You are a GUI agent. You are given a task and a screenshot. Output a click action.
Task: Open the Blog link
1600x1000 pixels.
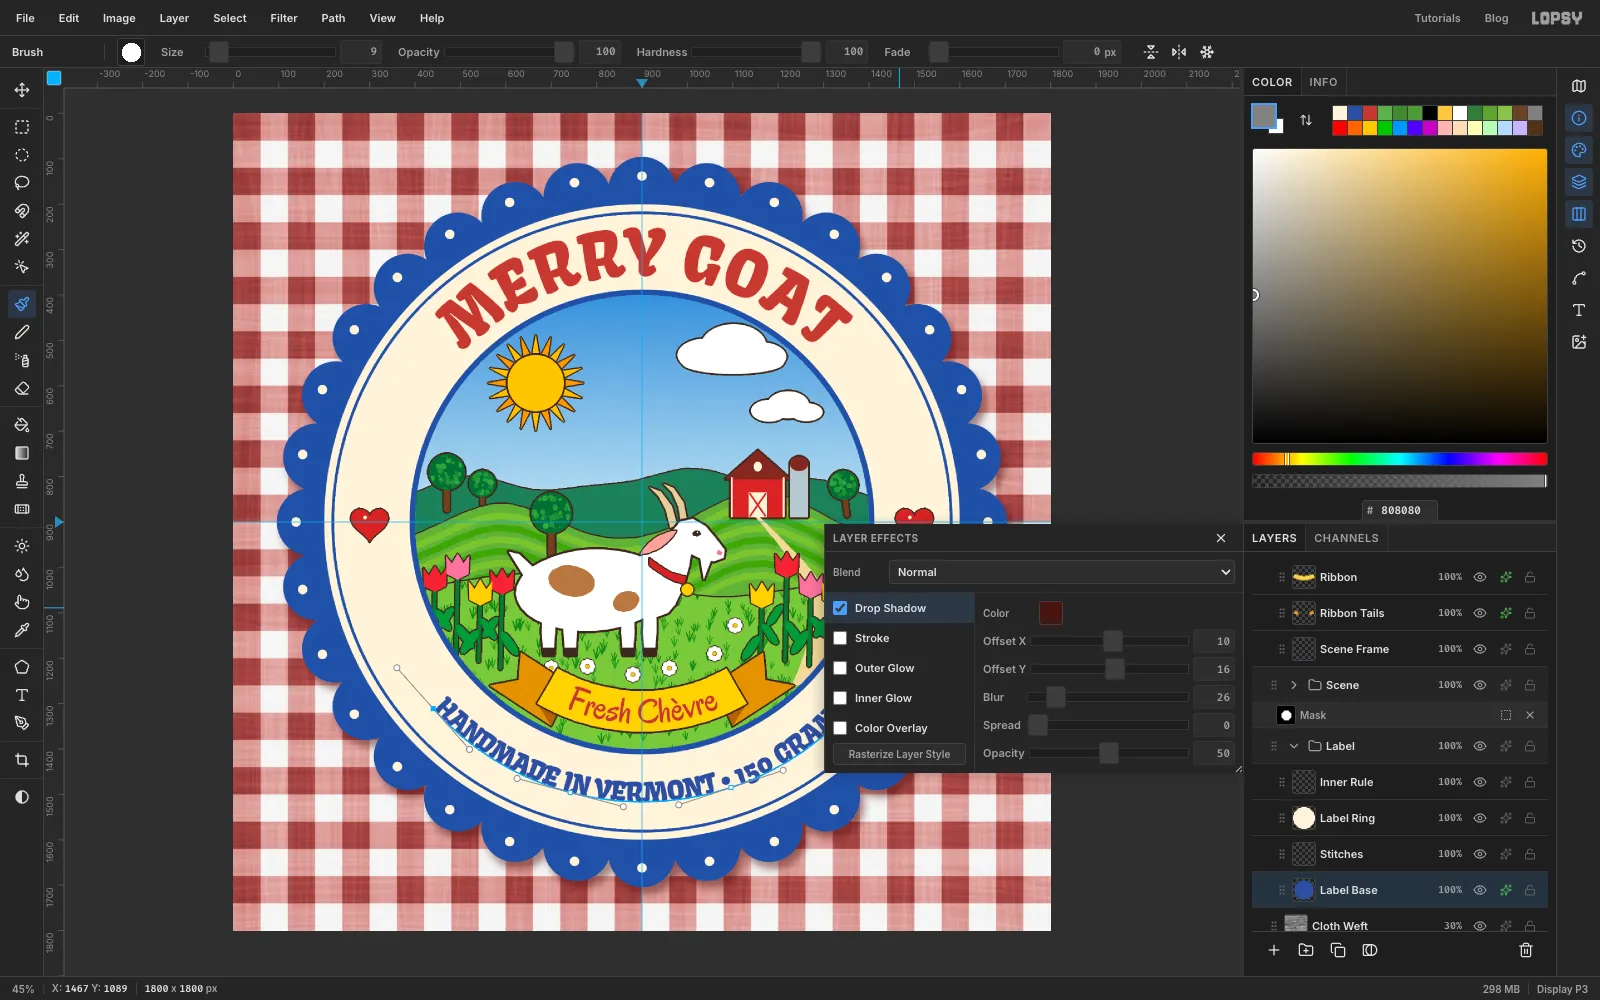1496,18
